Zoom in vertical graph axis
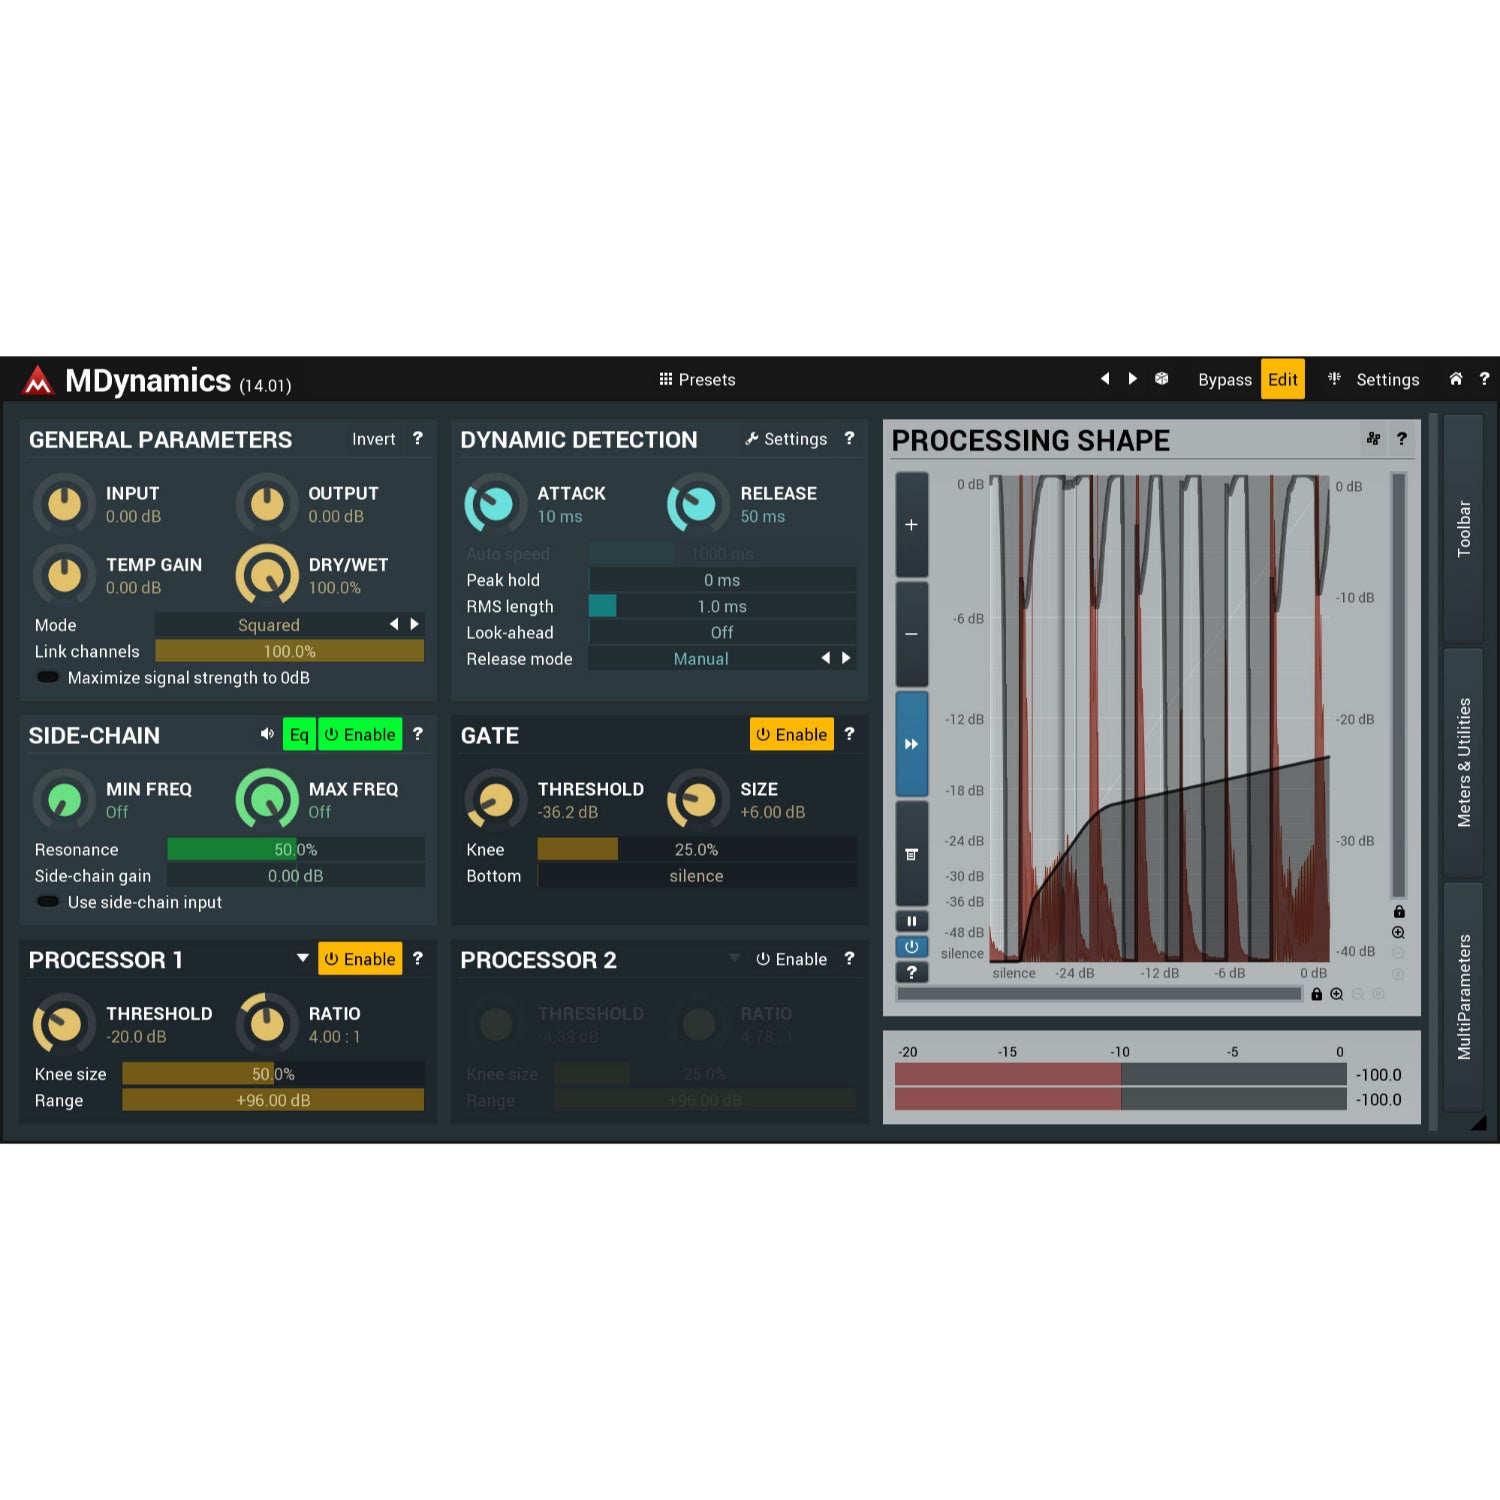Viewport: 1500px width, 1500px height. [1398, 932]
